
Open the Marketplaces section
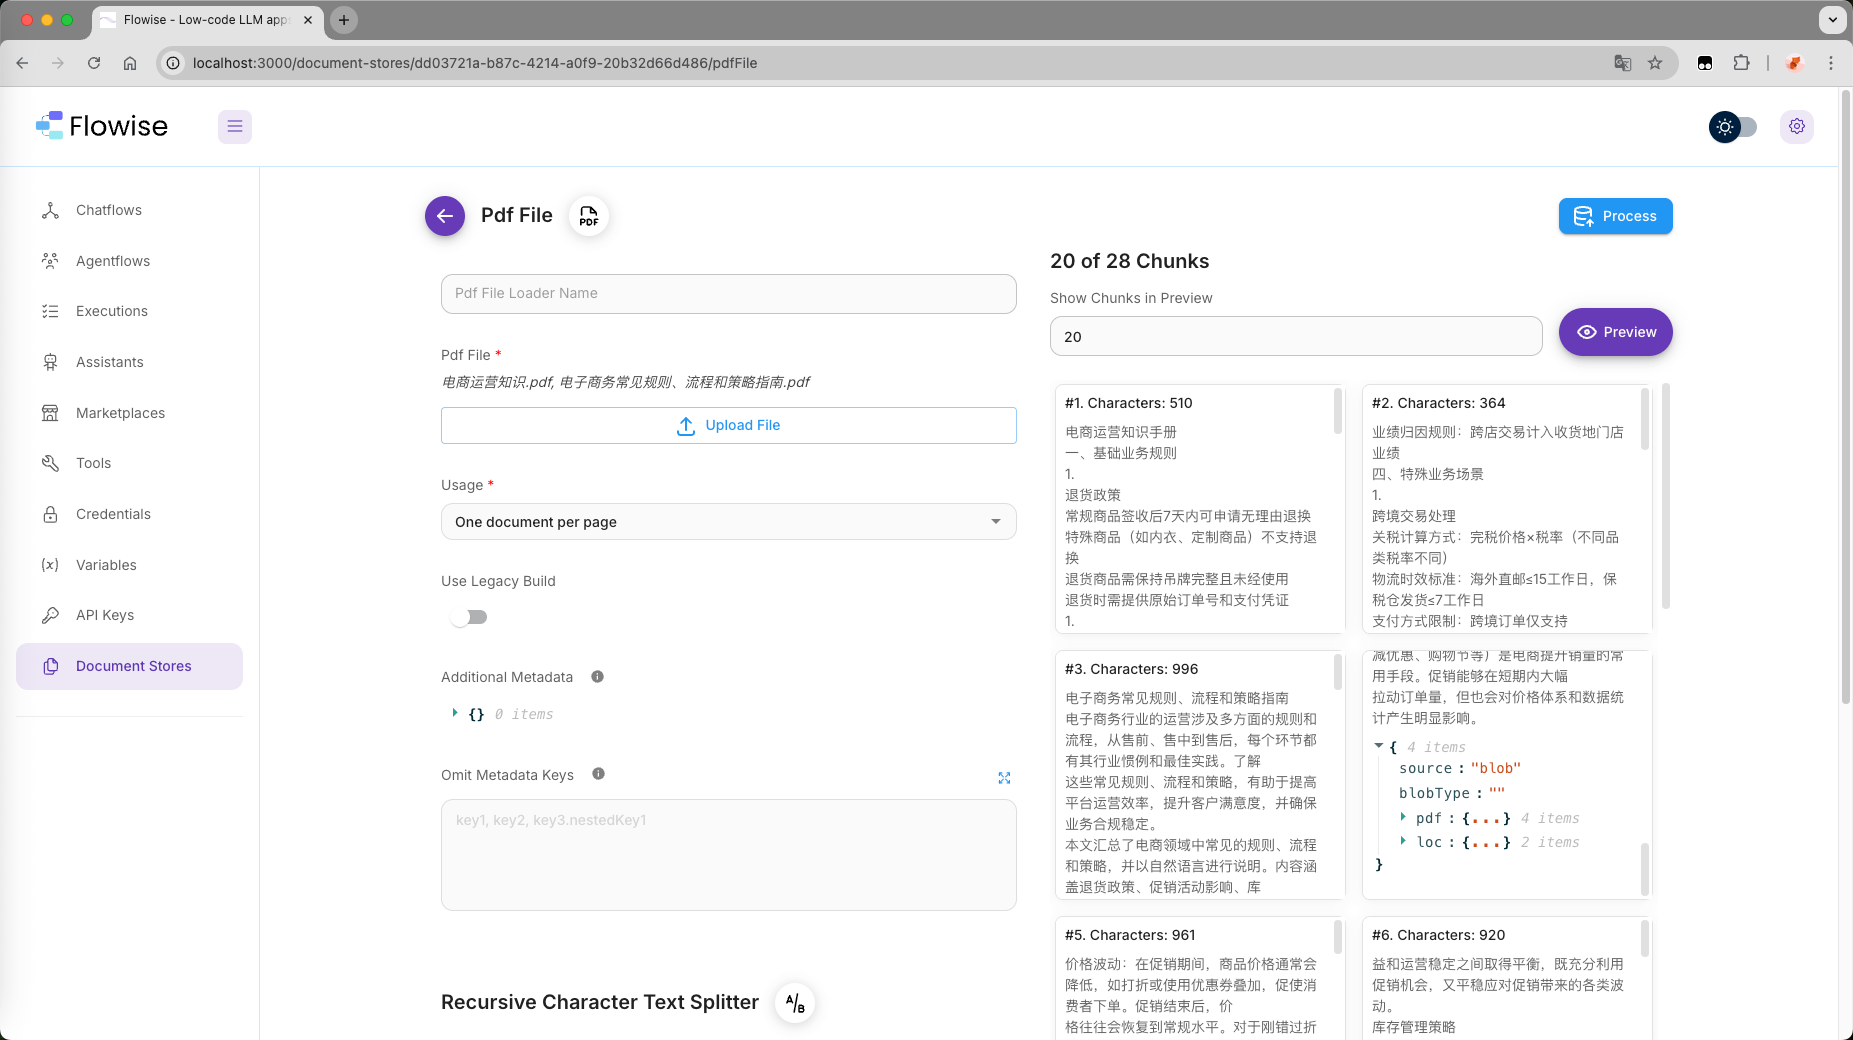(120, 412)
